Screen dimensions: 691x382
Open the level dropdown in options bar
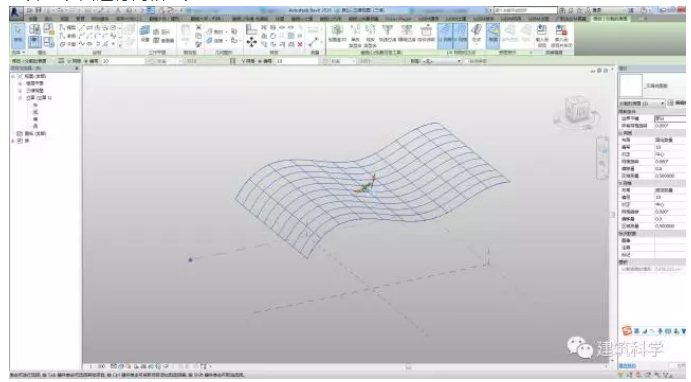(442, 61)
